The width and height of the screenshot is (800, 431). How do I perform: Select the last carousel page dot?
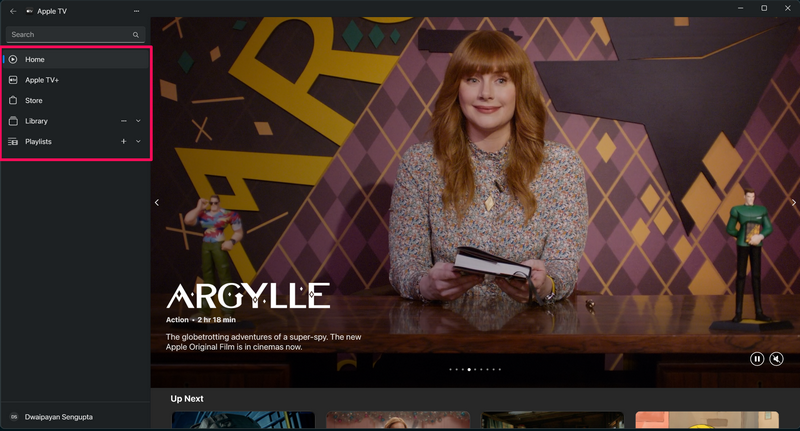coord(499,369)
